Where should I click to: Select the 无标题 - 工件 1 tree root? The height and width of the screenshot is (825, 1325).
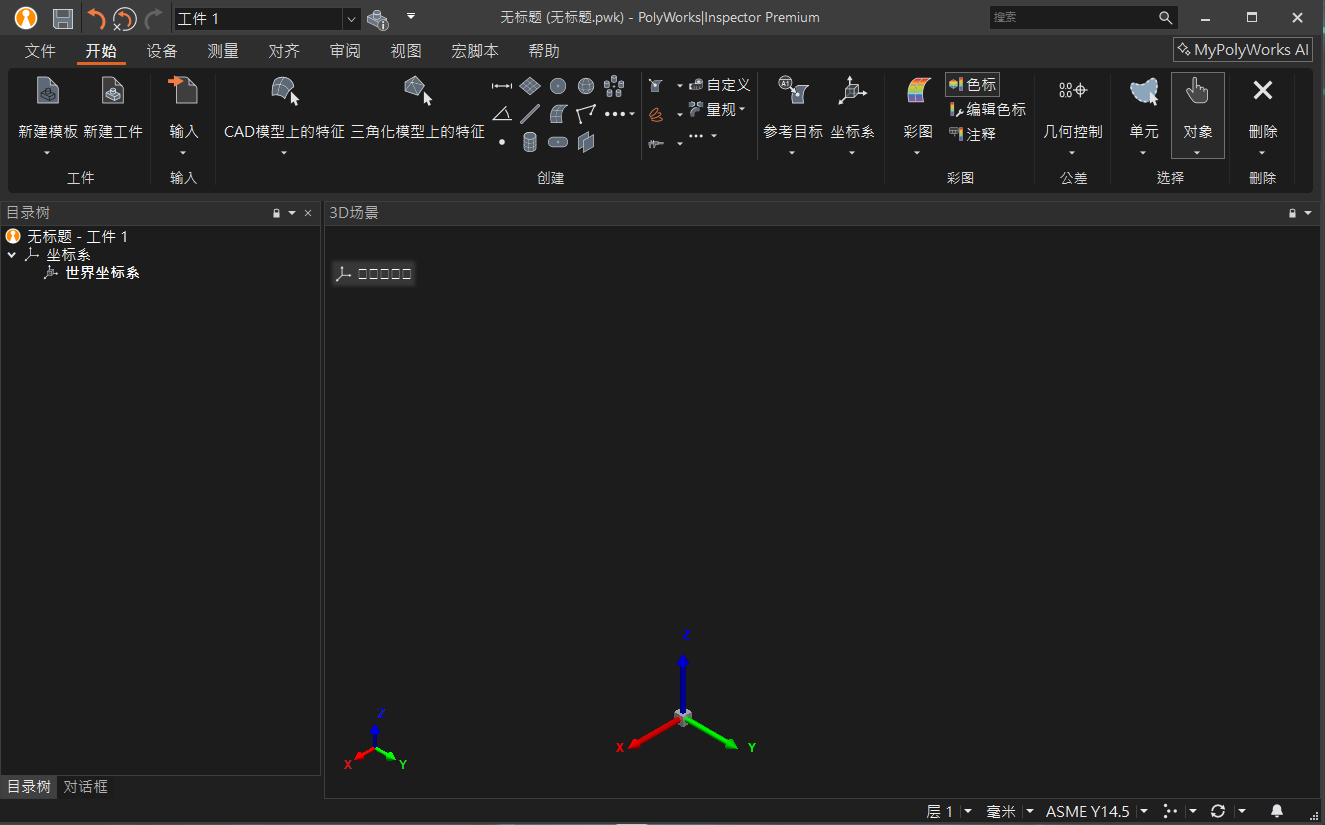[77, 237]
